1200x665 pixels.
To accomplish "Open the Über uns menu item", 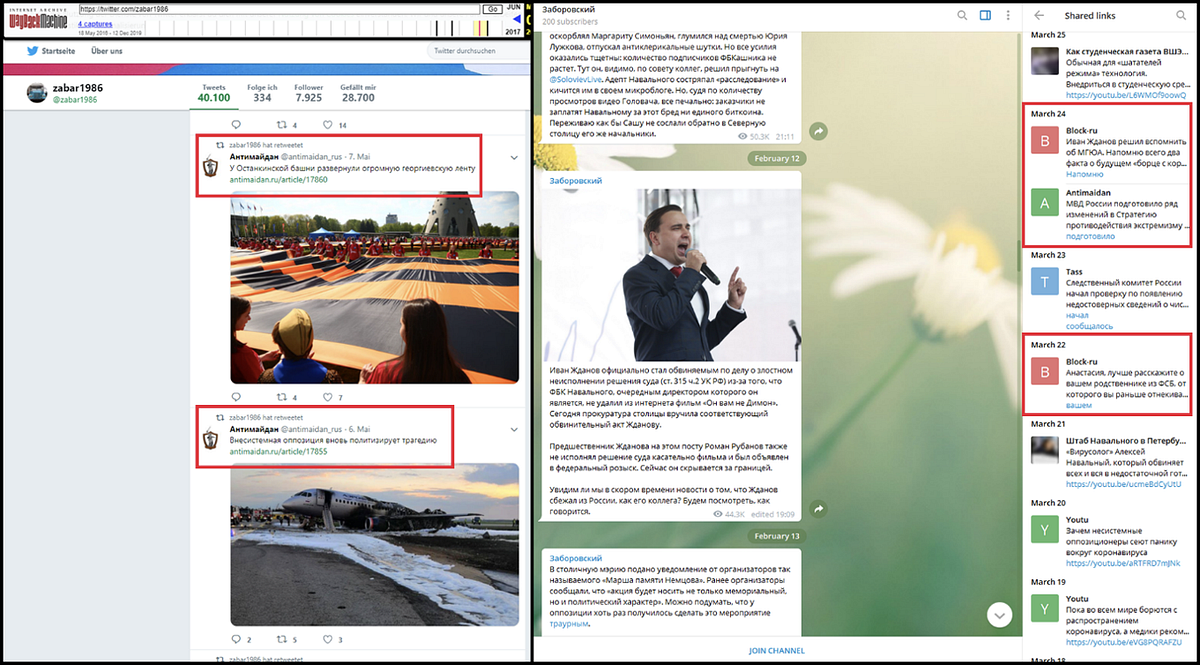I will click(x=107, y=50).
